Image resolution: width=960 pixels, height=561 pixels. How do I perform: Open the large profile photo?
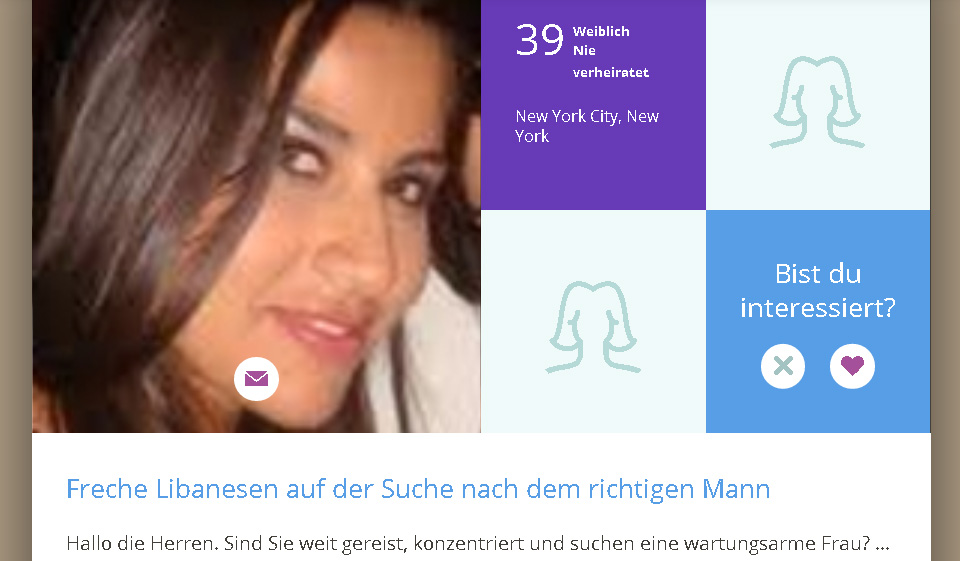click(257, 216)
